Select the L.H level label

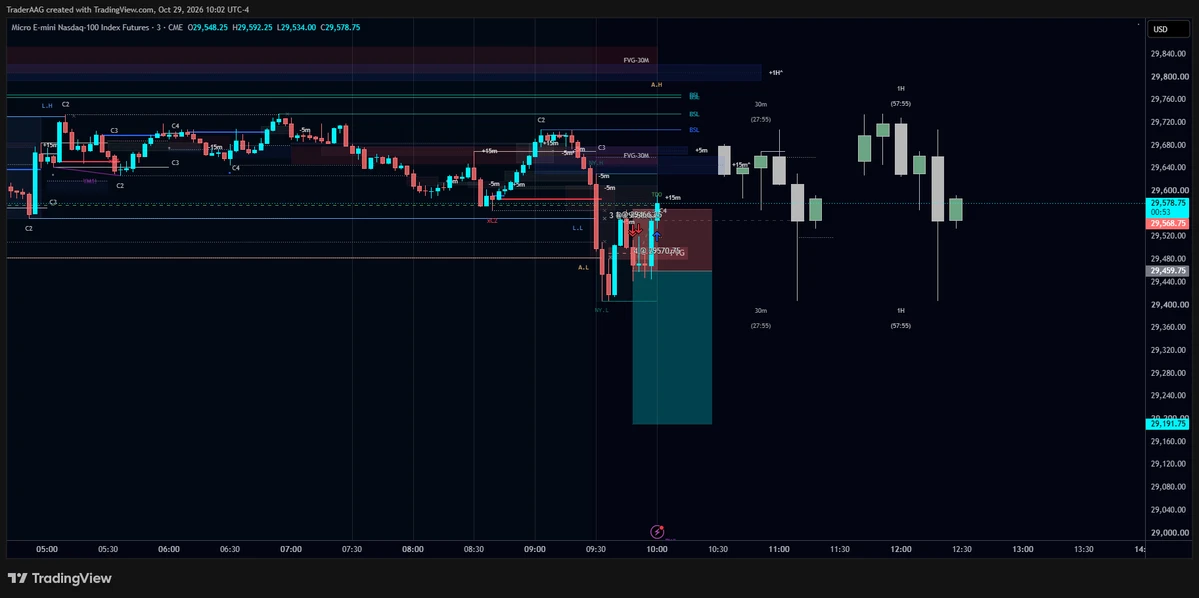pos(47,106)
